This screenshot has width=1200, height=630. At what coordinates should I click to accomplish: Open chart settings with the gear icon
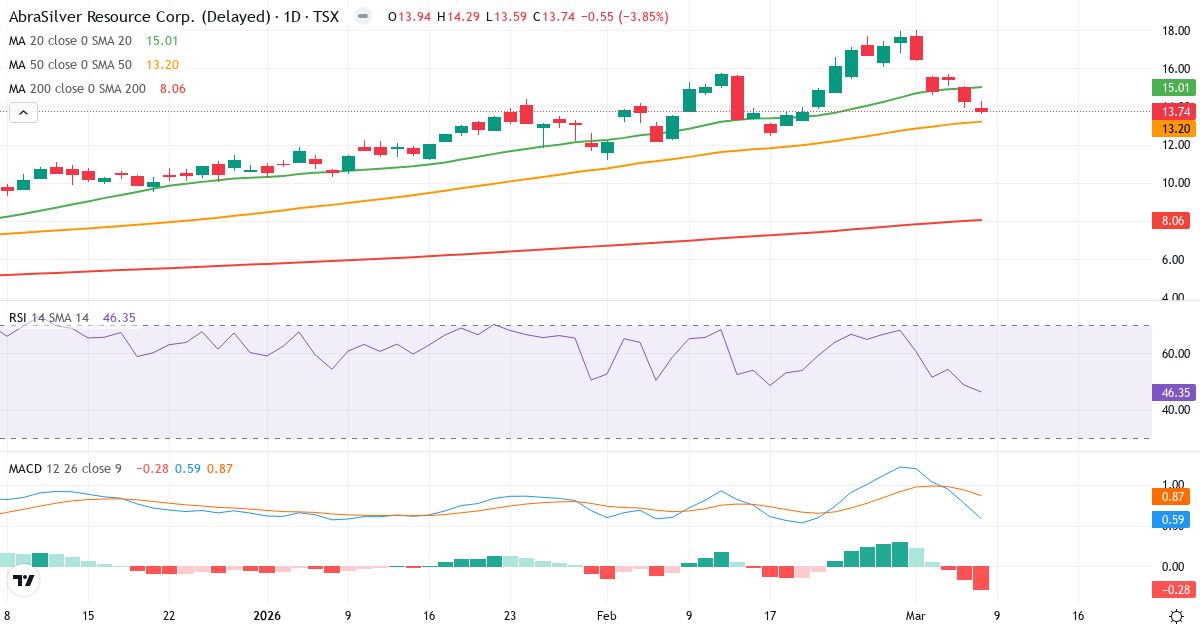(x=1178, y=618)
